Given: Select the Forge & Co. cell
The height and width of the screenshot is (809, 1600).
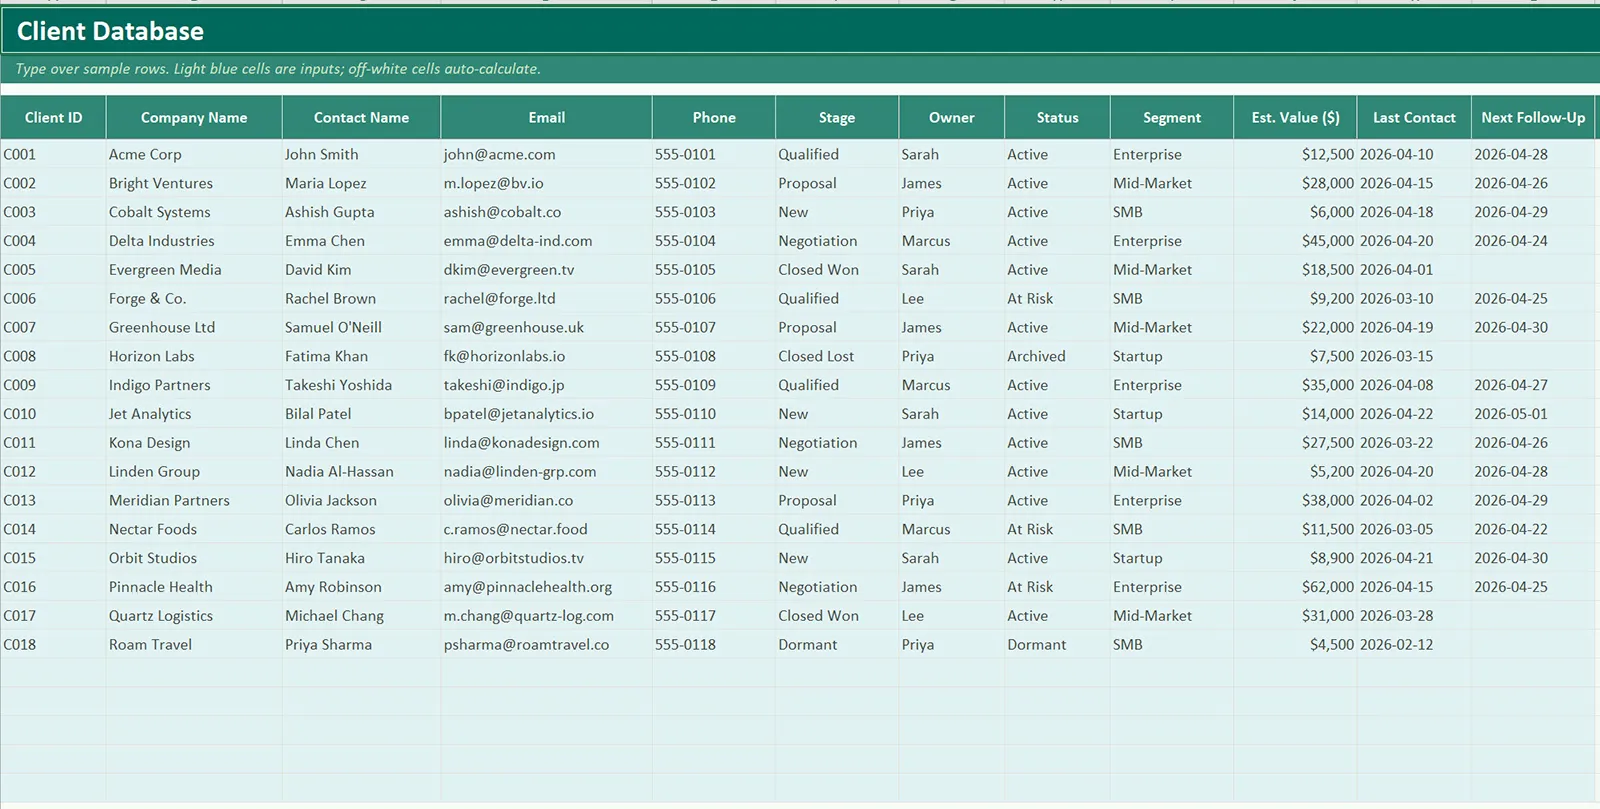Looking at the screenshot, I should click(x=194, y=298).
